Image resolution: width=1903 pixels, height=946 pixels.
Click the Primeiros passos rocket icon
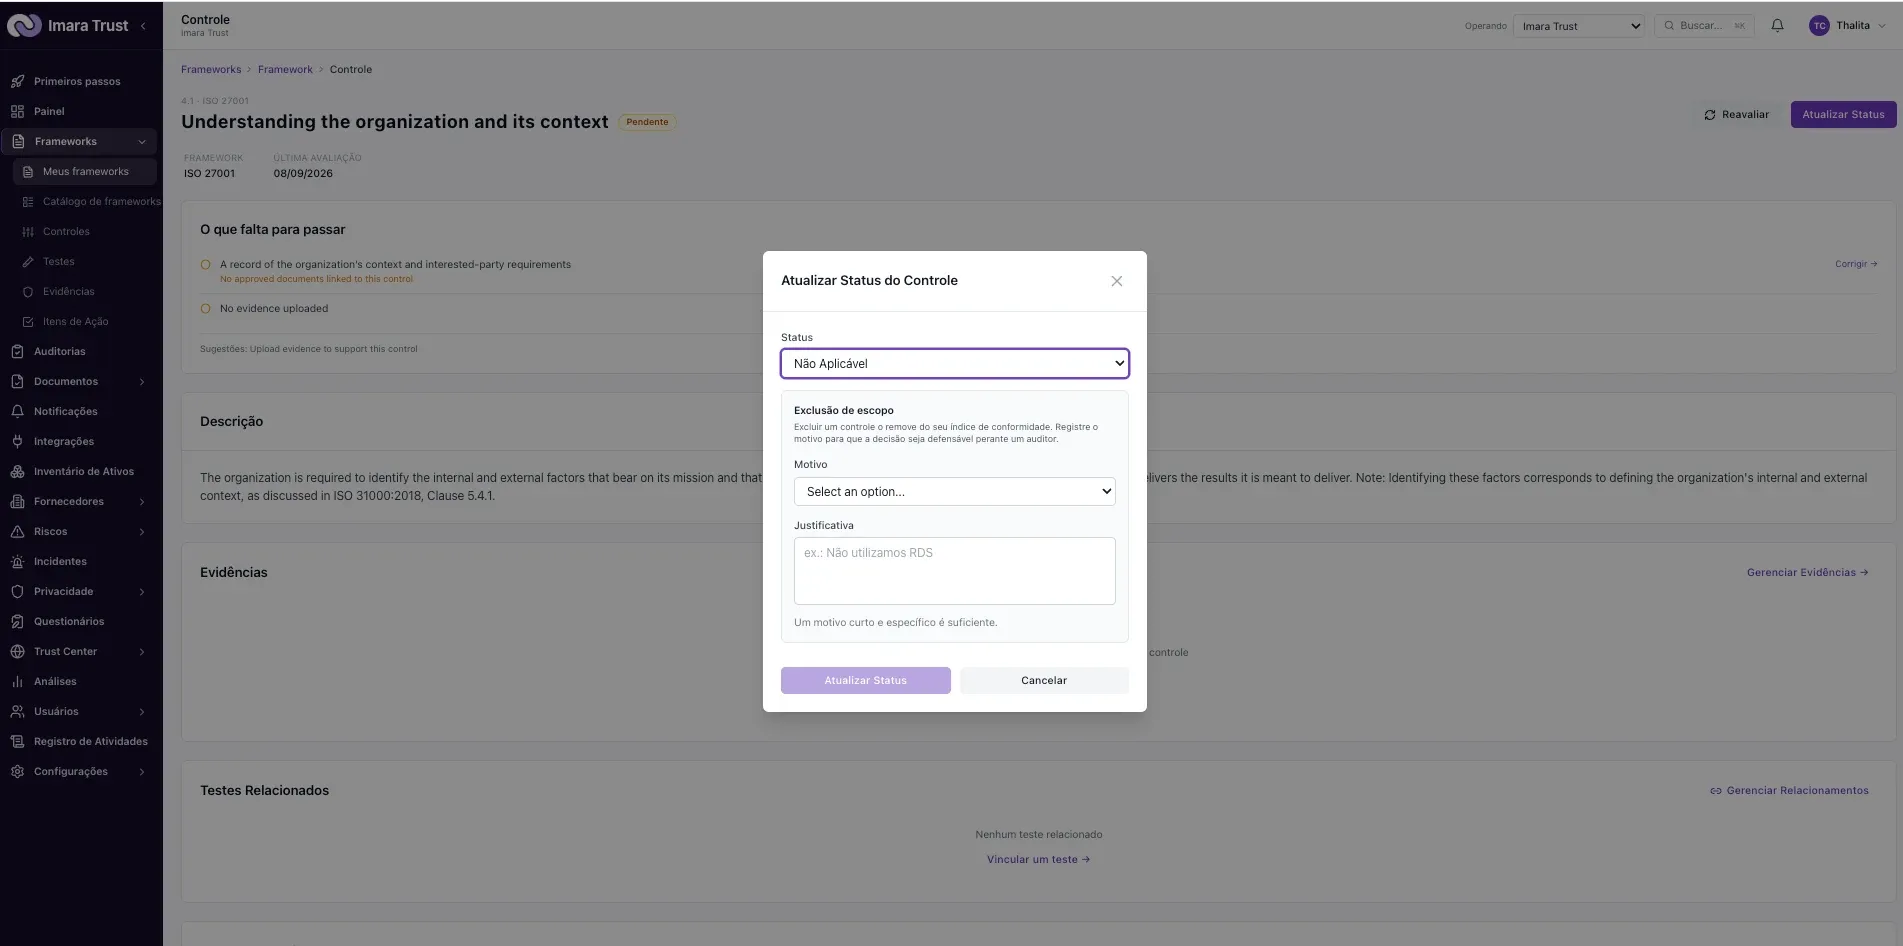pos(17,81)
